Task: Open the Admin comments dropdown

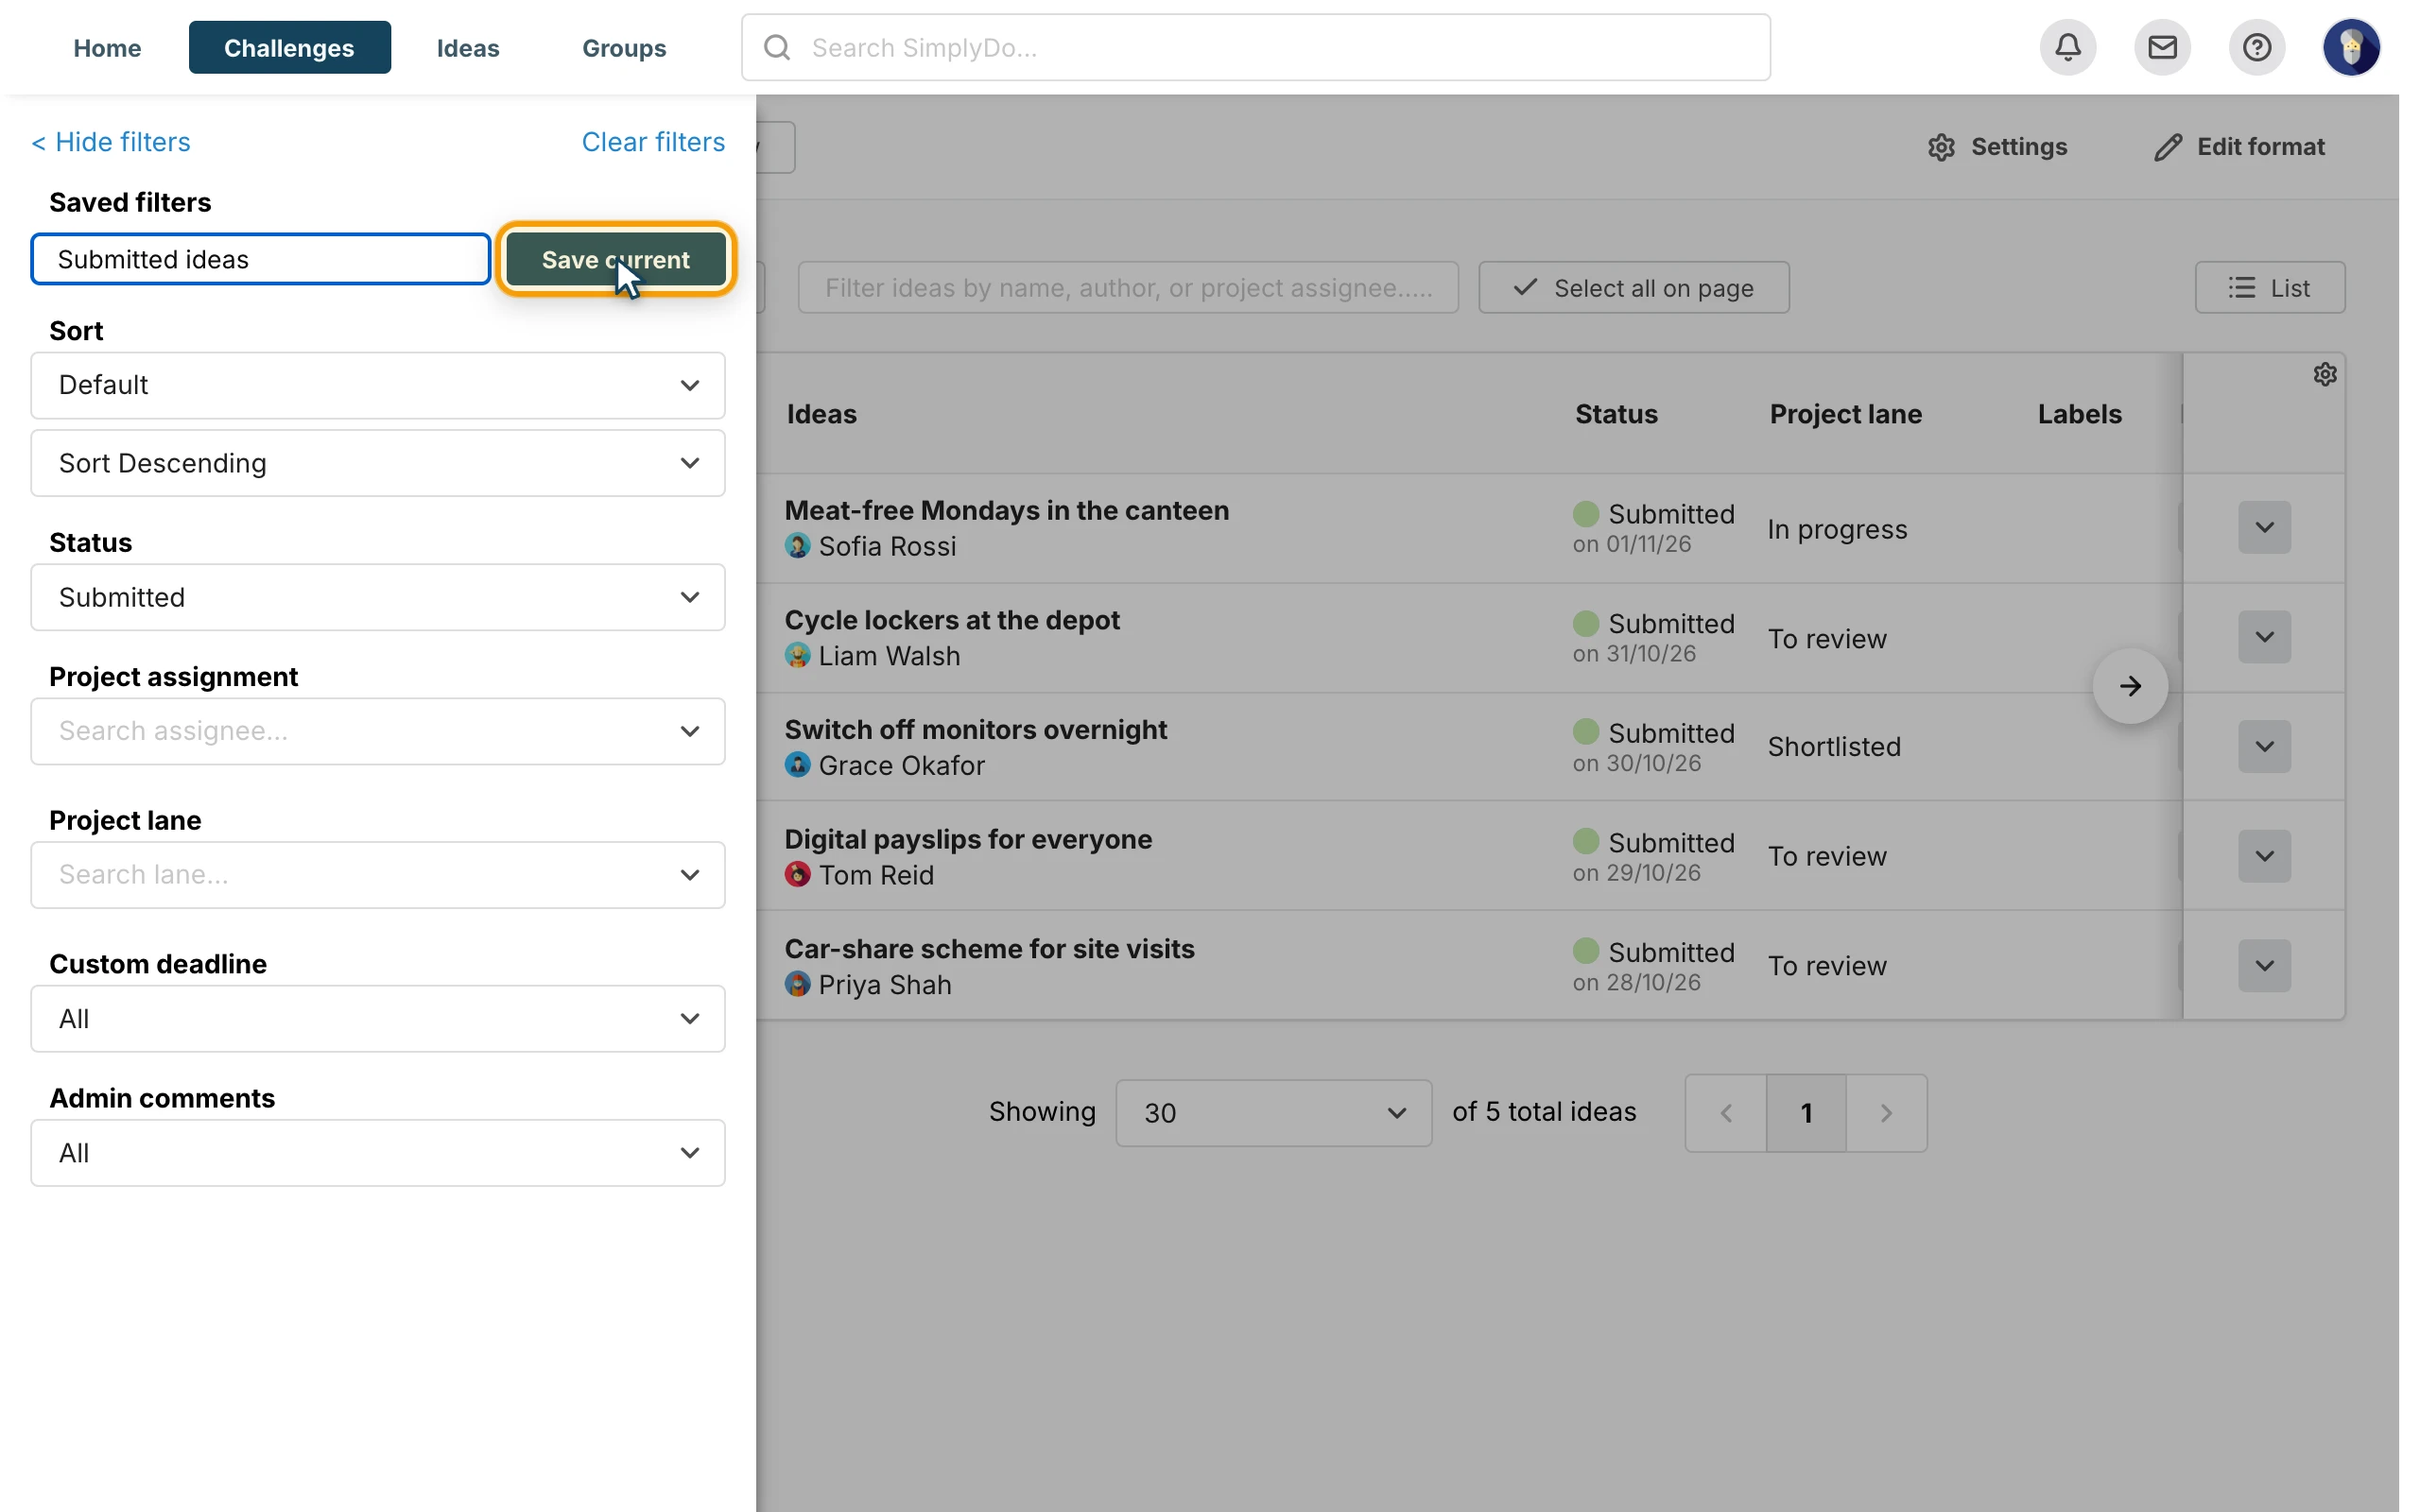Action: (378, 1153)
